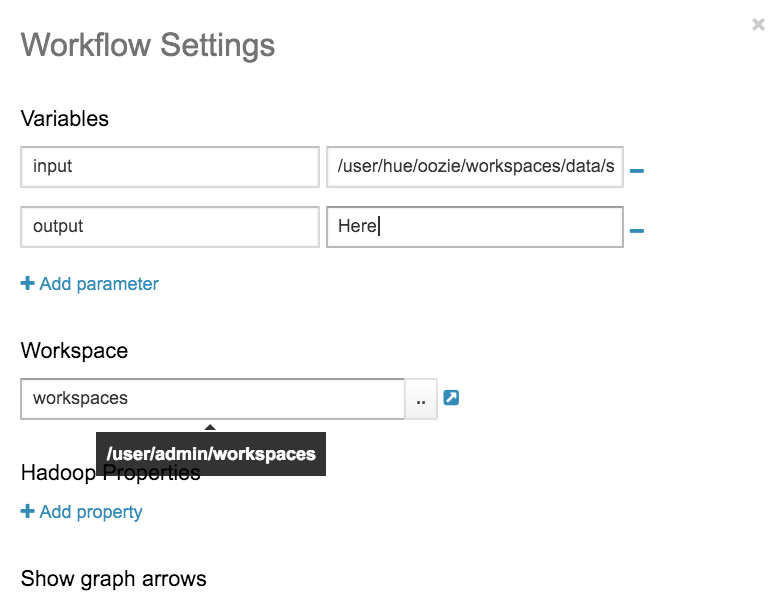Close the Workflow Settings dialog
This screenshot has height=602, width=780.
758,24
